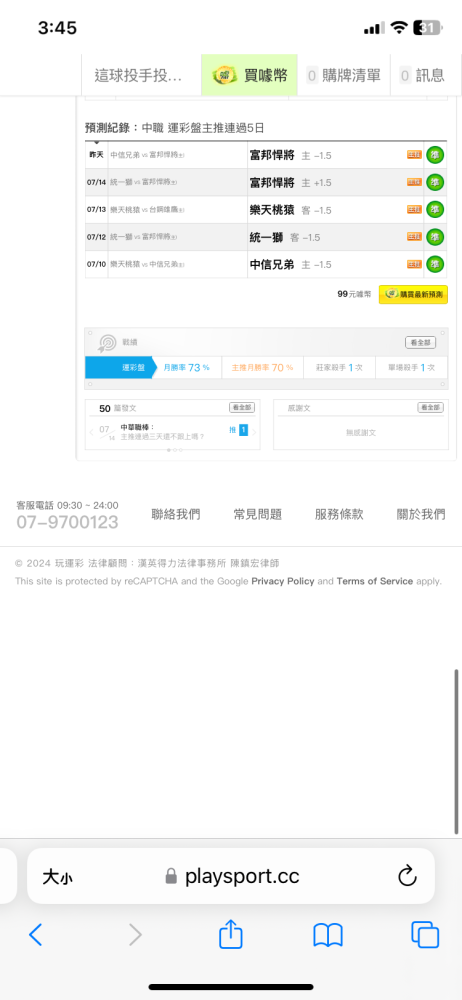Tap pick 富邦悍將 主 +1.5
Screen dimensions: 462x1000
tap(290, 182)
